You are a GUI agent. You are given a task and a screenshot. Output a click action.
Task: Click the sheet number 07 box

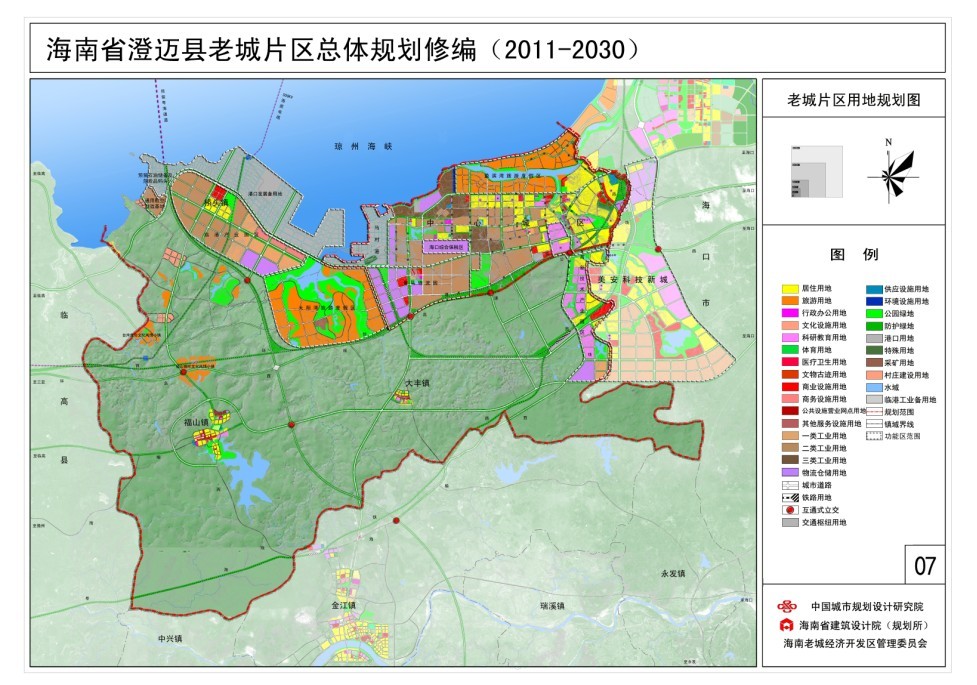[924, 566]
